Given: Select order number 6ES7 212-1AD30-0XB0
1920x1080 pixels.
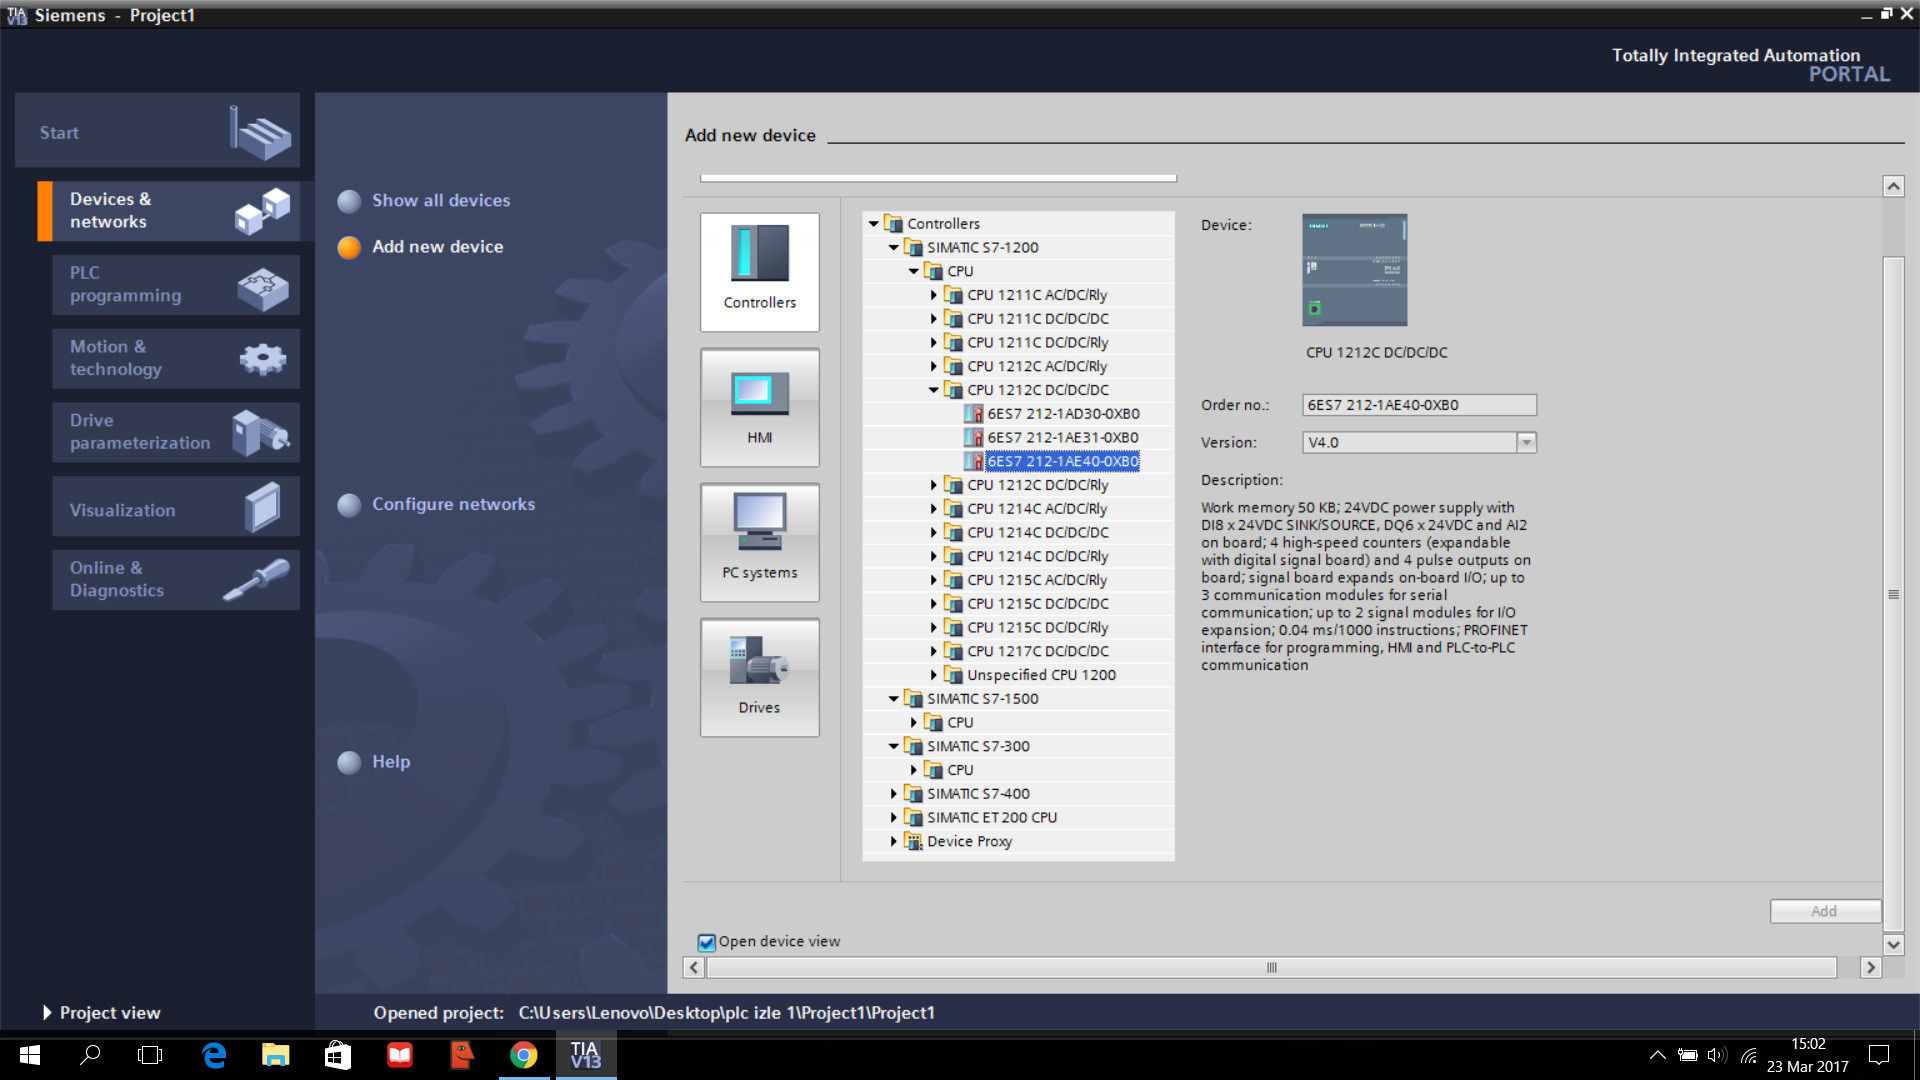Looking at the screenshot, I should 1063,414.
